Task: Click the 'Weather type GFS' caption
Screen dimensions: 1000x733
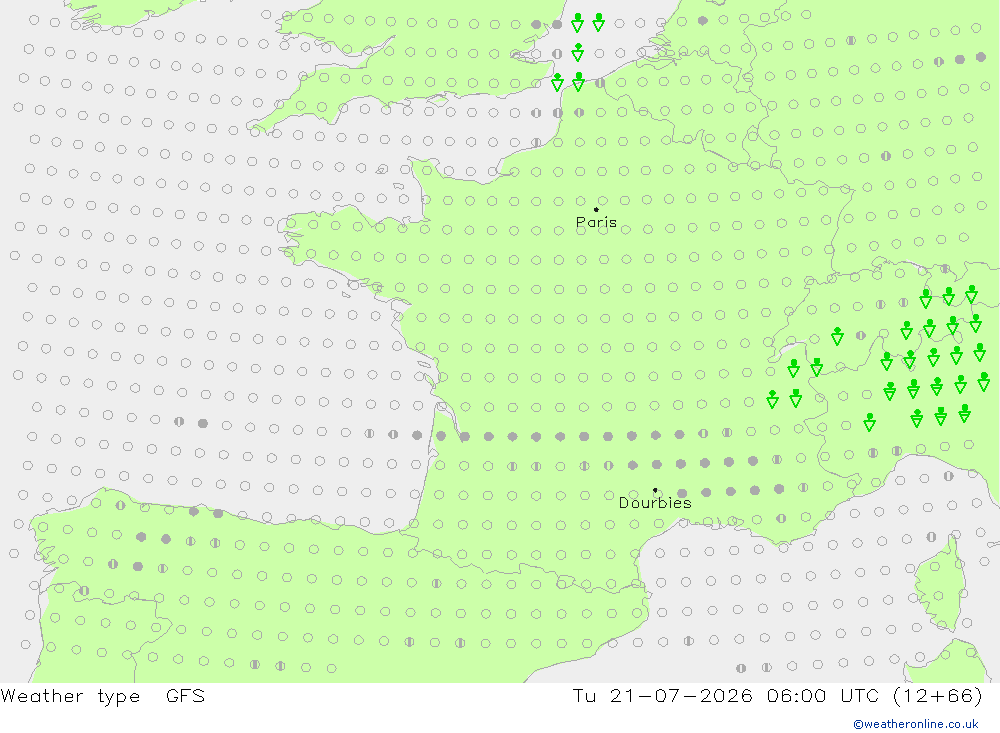Action: (103, 696)
